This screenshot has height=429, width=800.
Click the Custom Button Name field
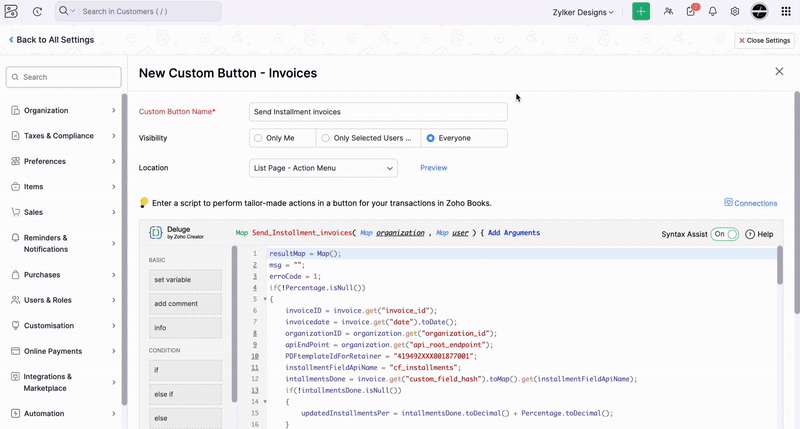[378, 112]
